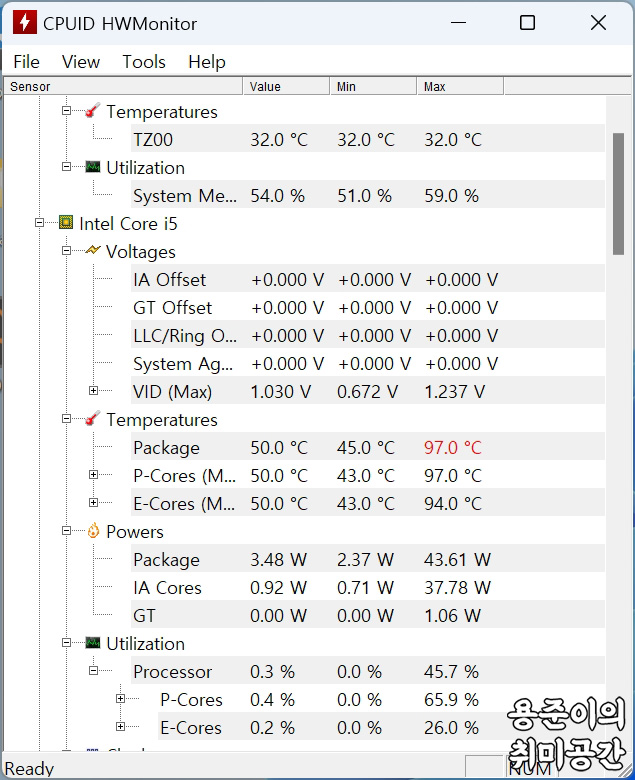Open the File menu
Viewport: 635px width, 780px height.
point(26,62)
